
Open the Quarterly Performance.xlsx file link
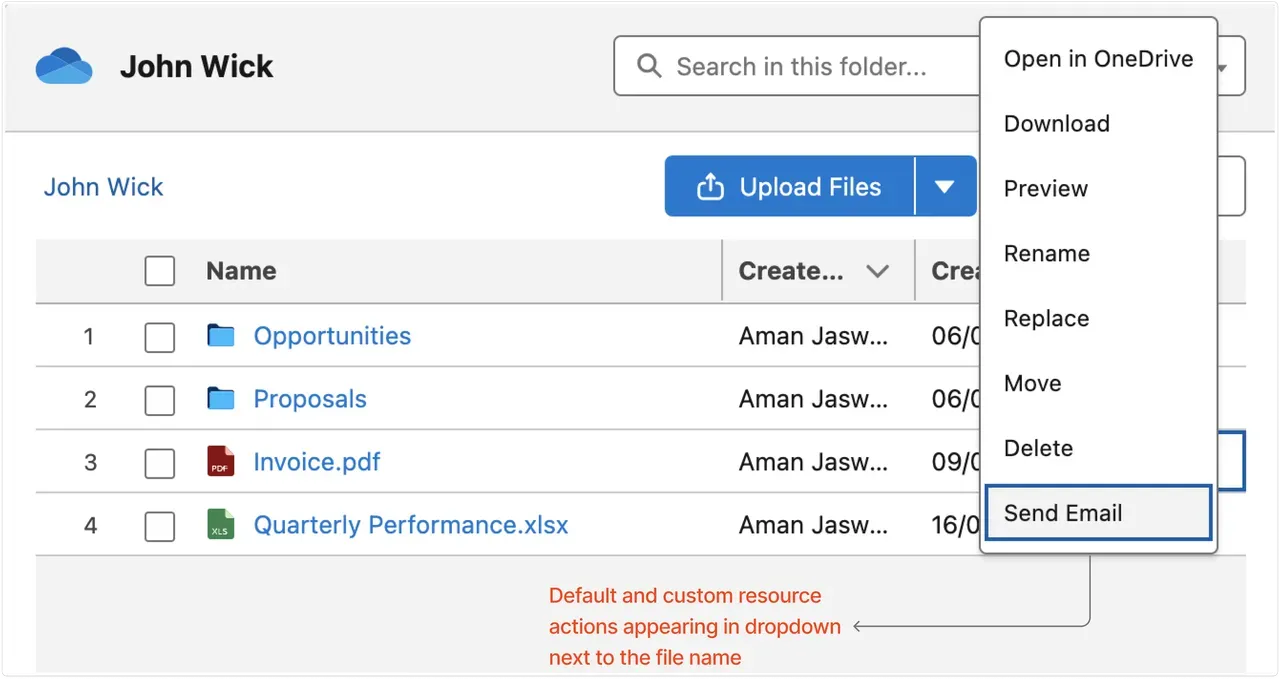pyautogui.click(x=410, y=525)
